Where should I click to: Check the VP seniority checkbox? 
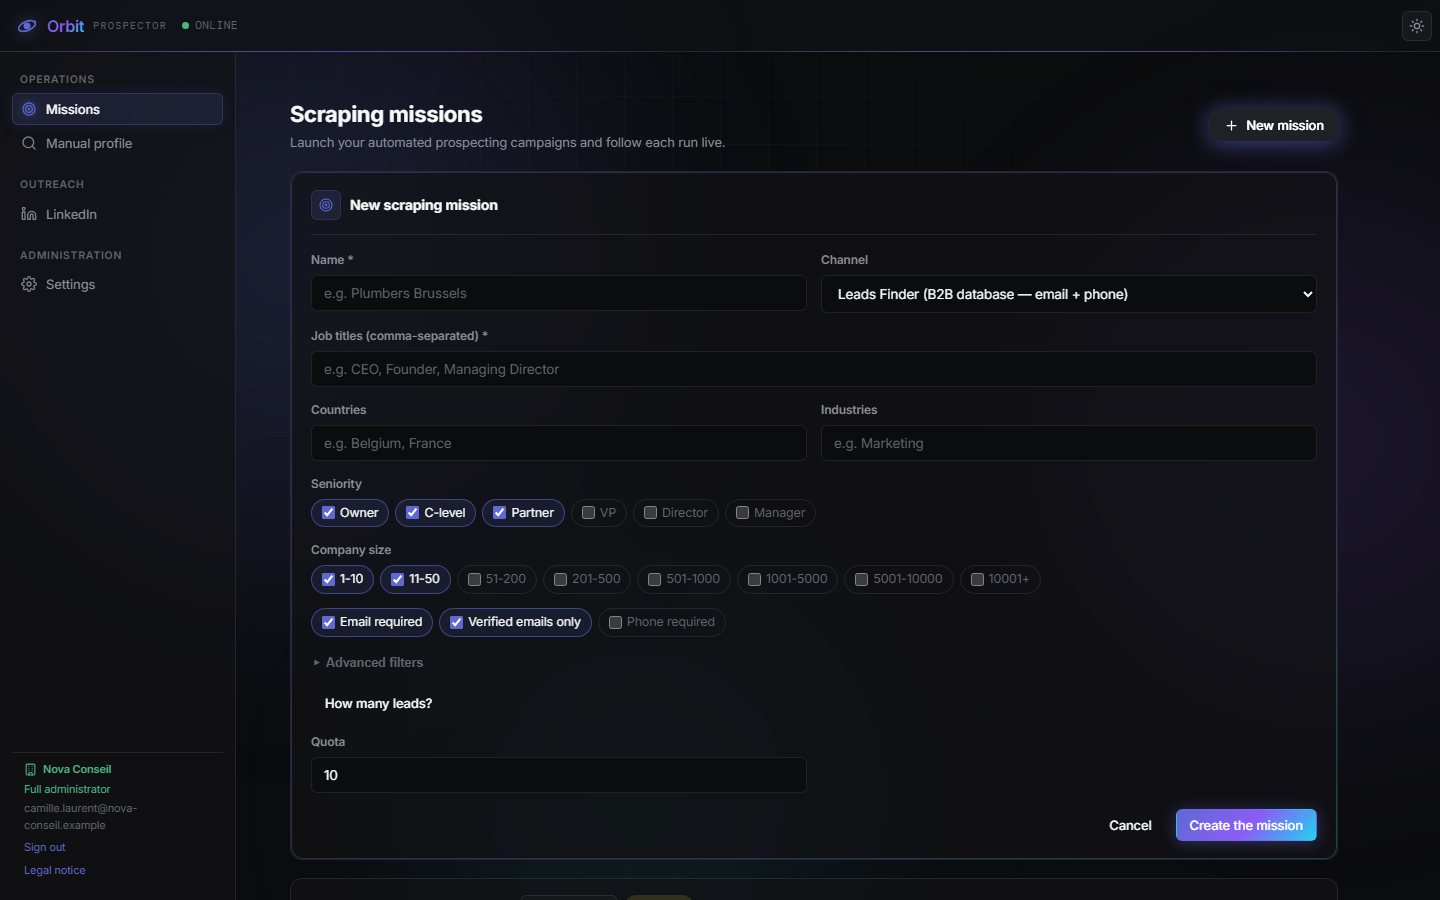pos(588,513)
